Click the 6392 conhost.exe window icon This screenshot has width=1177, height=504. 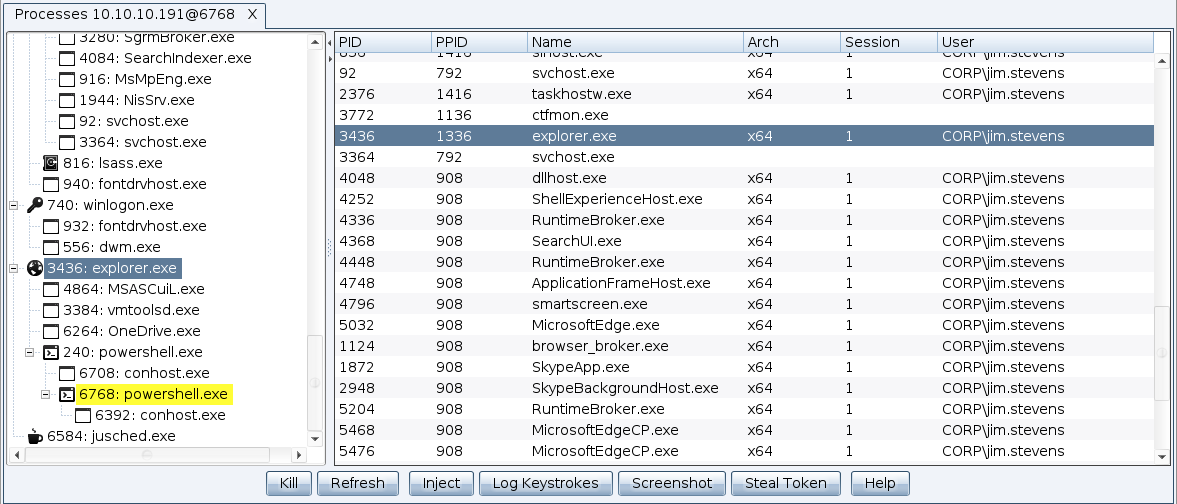point(83,415)
